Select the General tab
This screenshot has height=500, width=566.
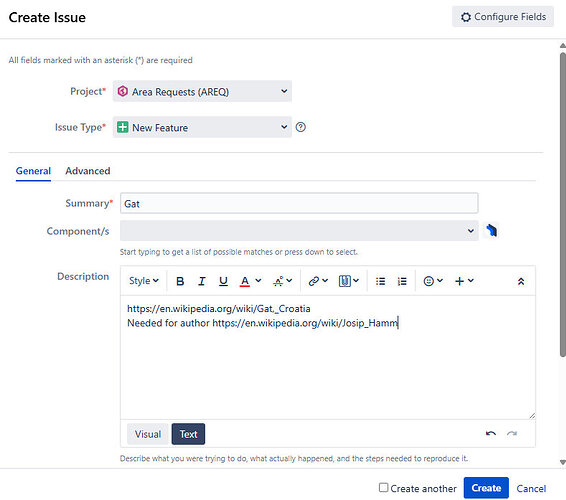(x=33, y=171)
